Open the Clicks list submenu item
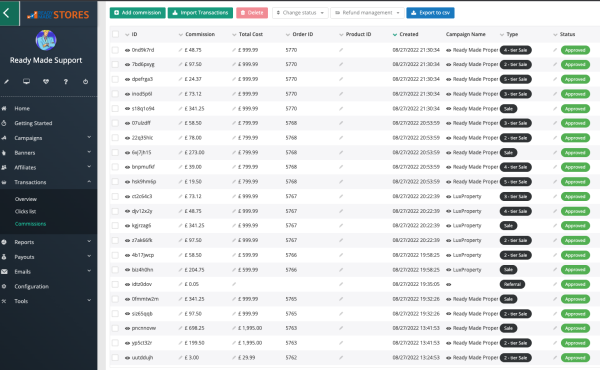 pos(26,211)
